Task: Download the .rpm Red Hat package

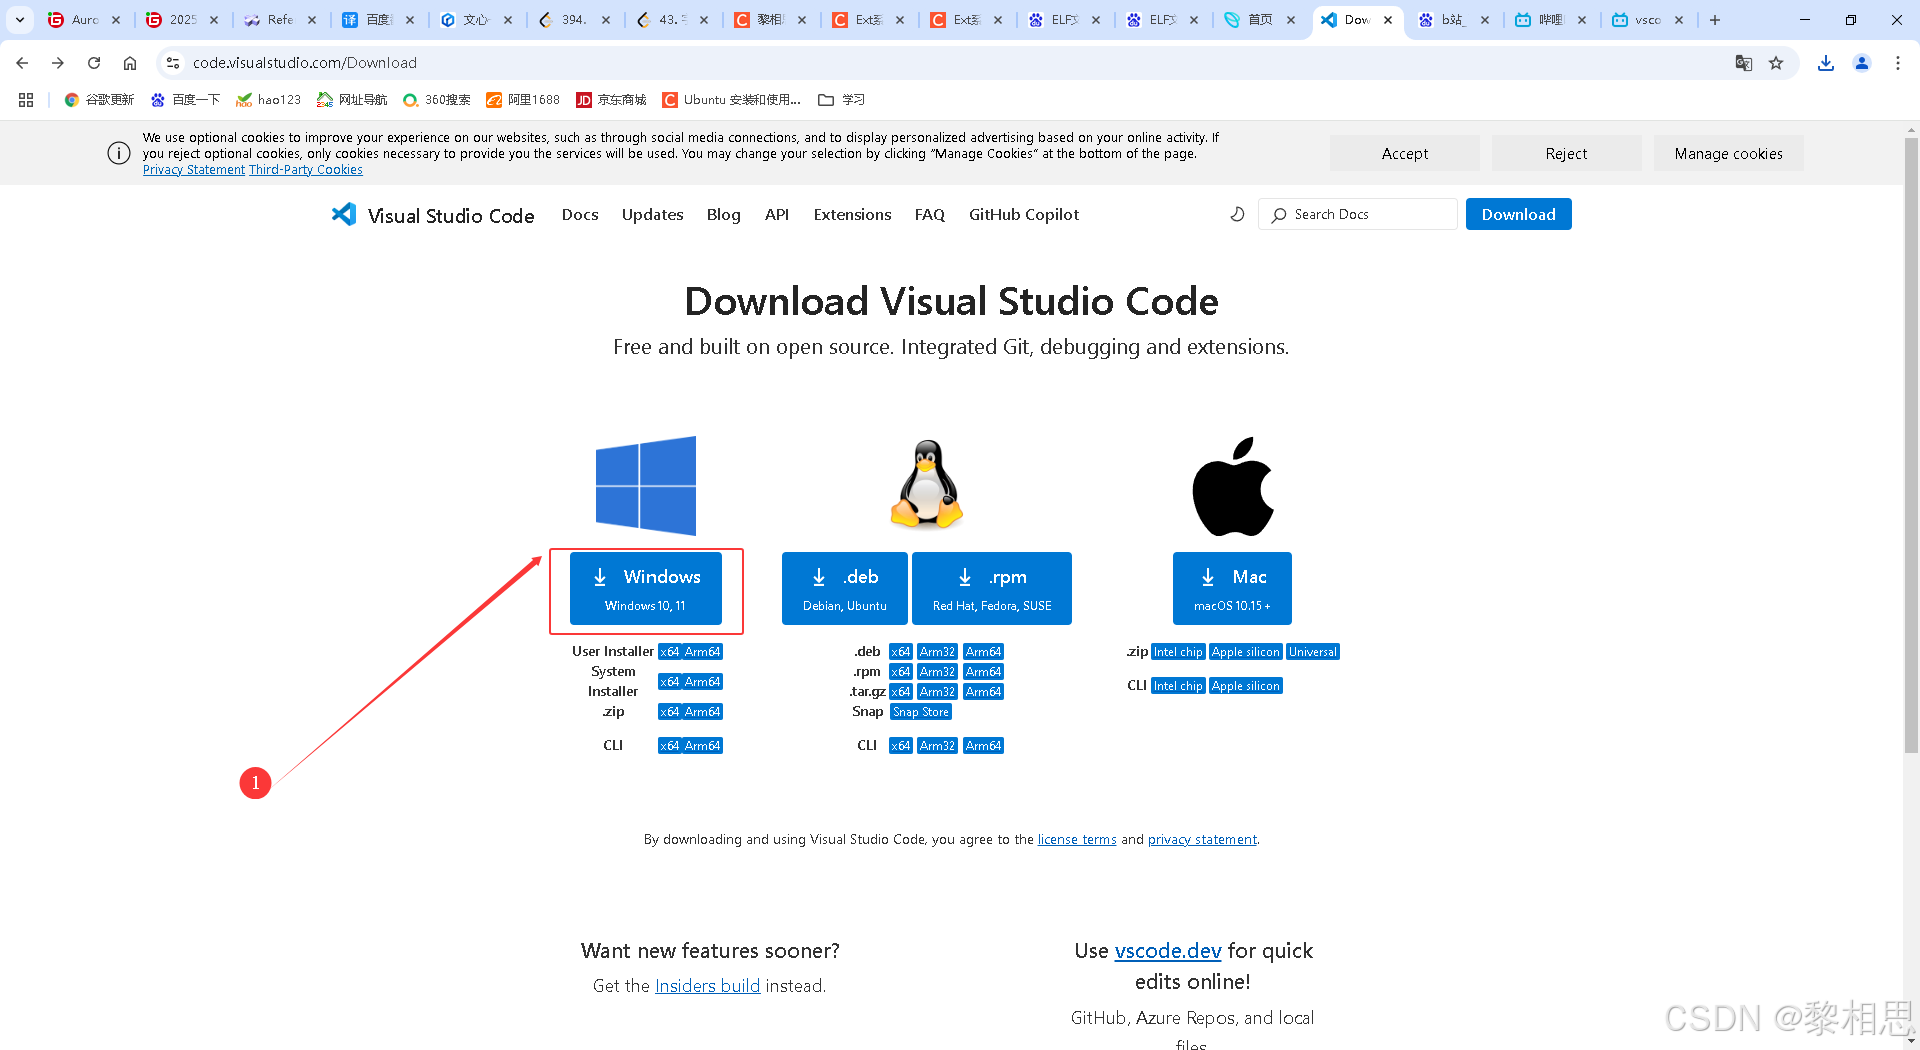Action: coord(992,588)
